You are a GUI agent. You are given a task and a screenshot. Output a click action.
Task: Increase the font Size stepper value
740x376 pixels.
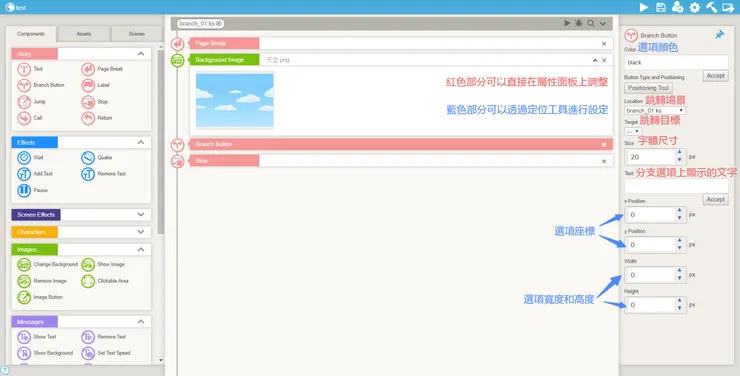pyautogui.click(x=679, y=152)
